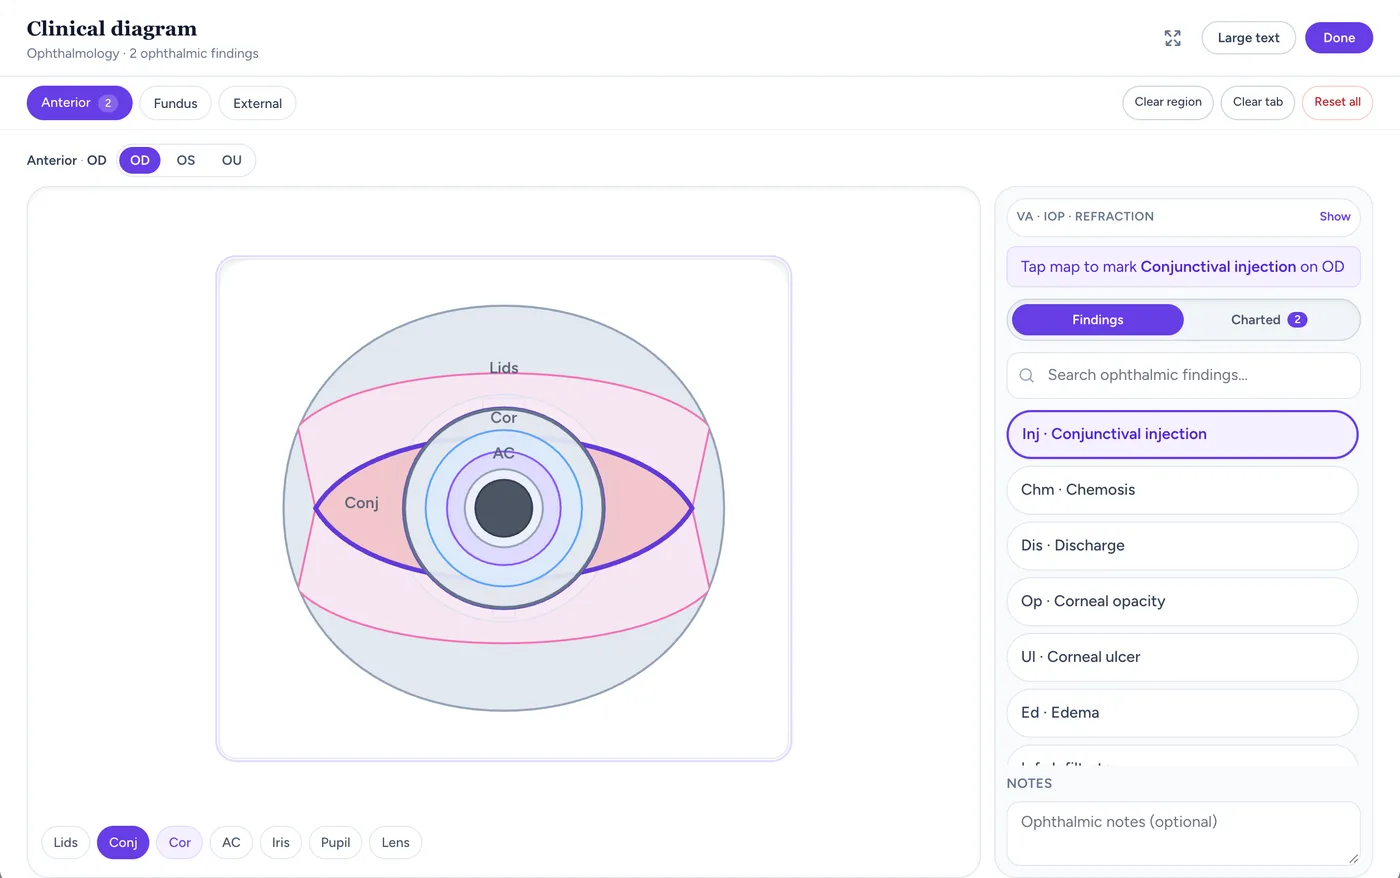Click into the Ophthalmic notes textarea
Screen dimensions: 1400x878
pos(1183,833)
